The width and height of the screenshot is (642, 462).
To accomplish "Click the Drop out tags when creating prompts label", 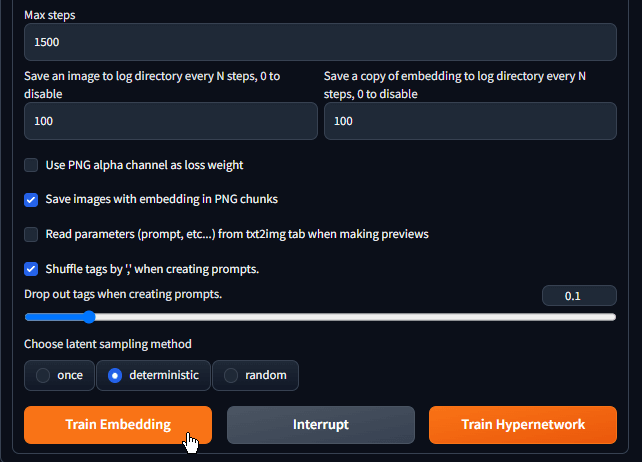I will coord(123,294).
